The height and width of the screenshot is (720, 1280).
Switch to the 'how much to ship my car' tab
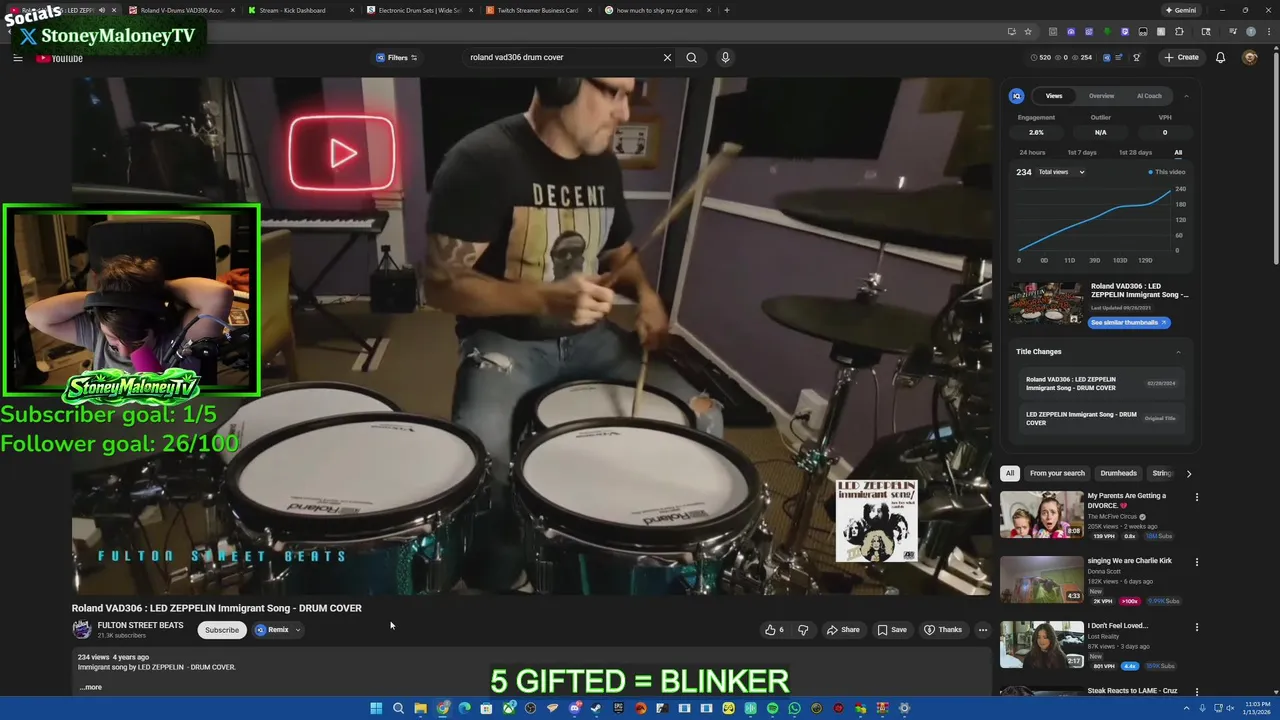(x=657, y=10)
